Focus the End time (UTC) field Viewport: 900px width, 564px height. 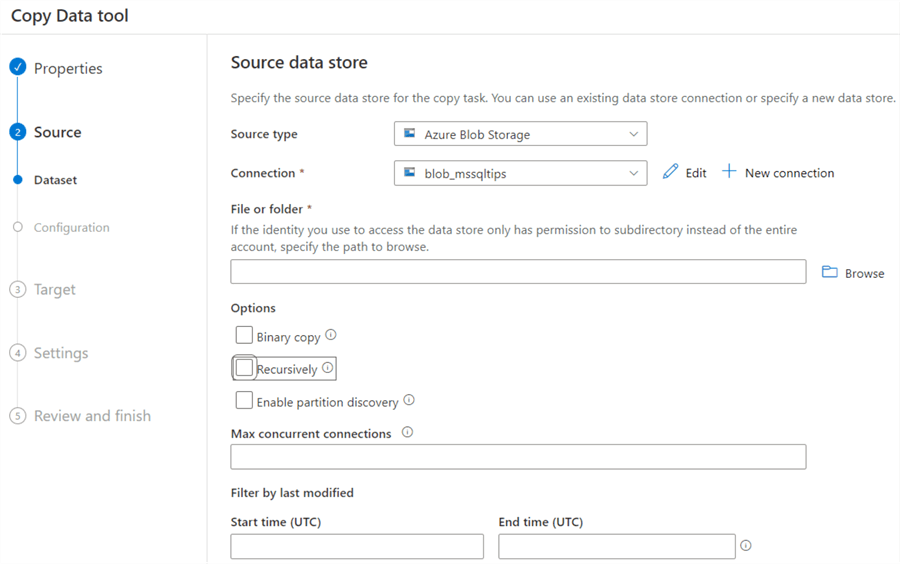point(616,546)
